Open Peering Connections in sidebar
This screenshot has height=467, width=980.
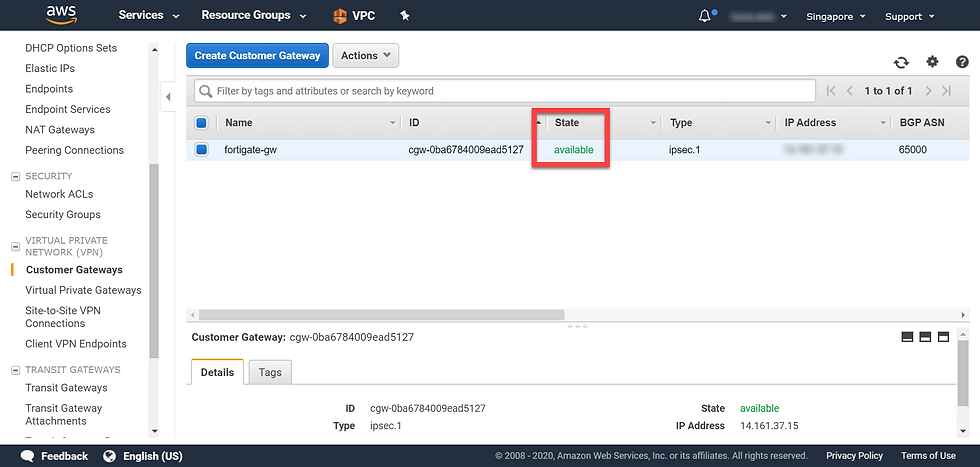click(x=74, y=150)
